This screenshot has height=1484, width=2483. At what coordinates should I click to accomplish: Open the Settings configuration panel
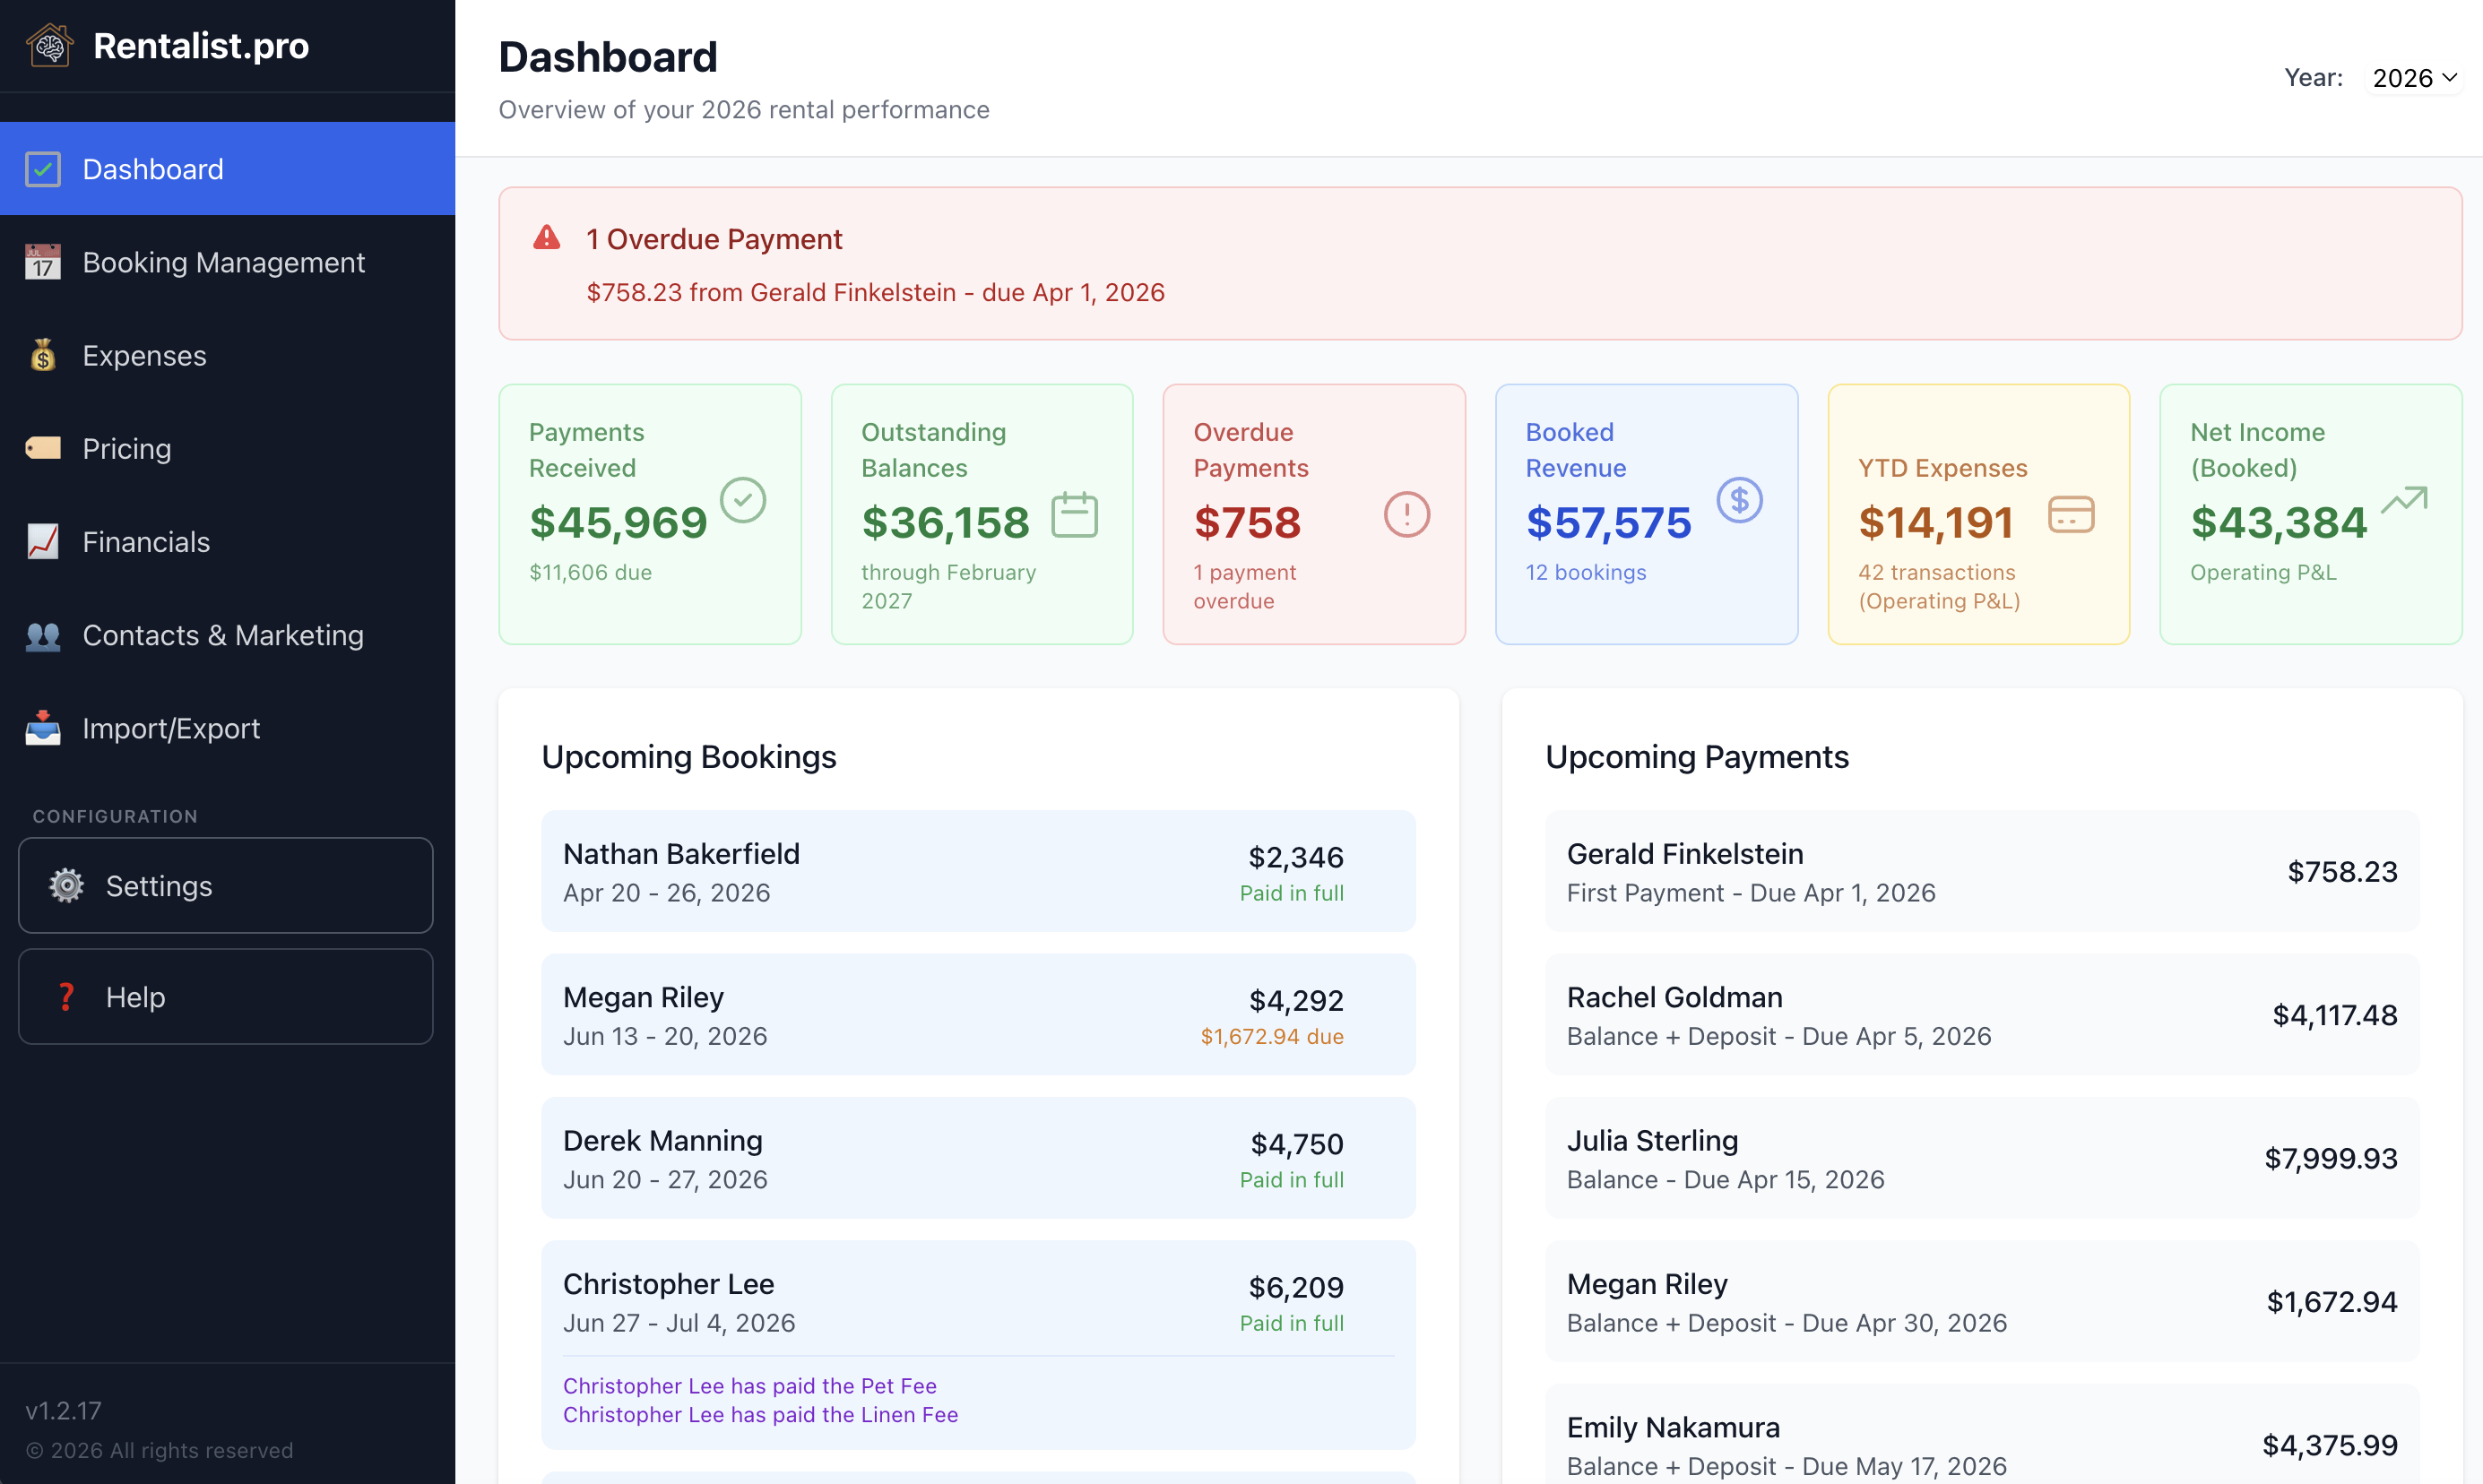coord(224,885)
